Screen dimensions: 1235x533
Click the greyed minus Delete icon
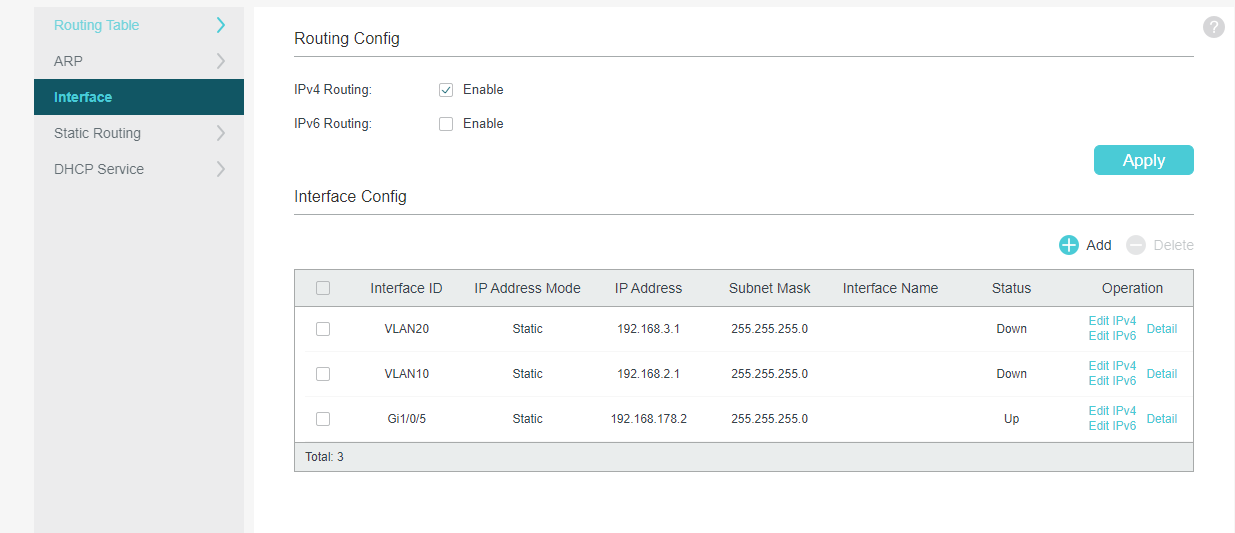[x=1136, y=245]
